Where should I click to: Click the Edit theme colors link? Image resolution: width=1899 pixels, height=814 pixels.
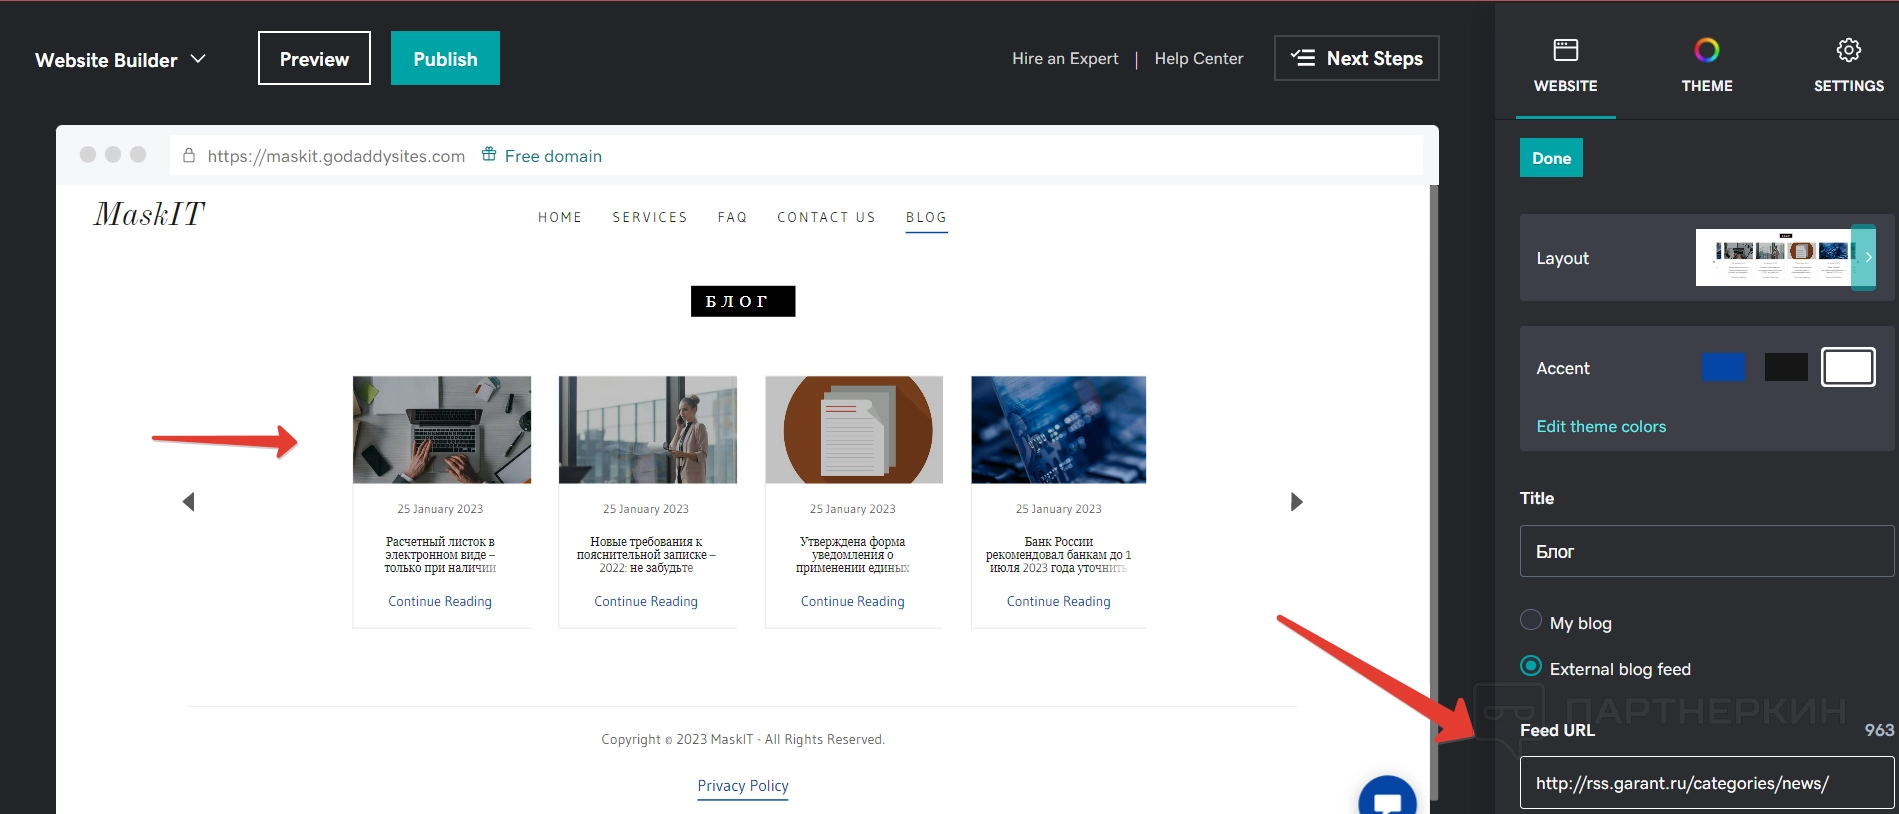(1600, 426)
